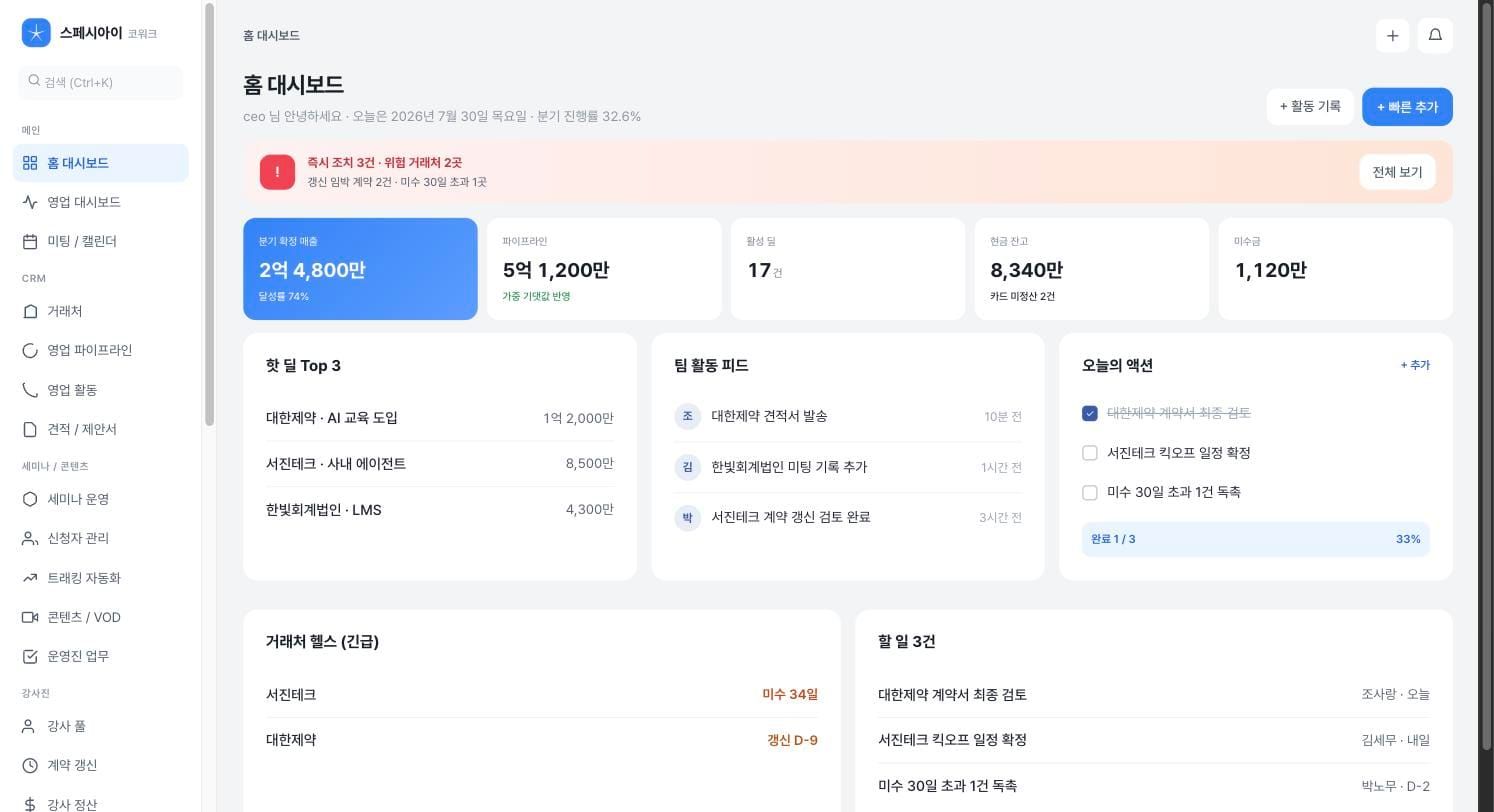Click 서진테크 row in 거래처 헬스
The image size is (1494, 812).
click(542, 694)
